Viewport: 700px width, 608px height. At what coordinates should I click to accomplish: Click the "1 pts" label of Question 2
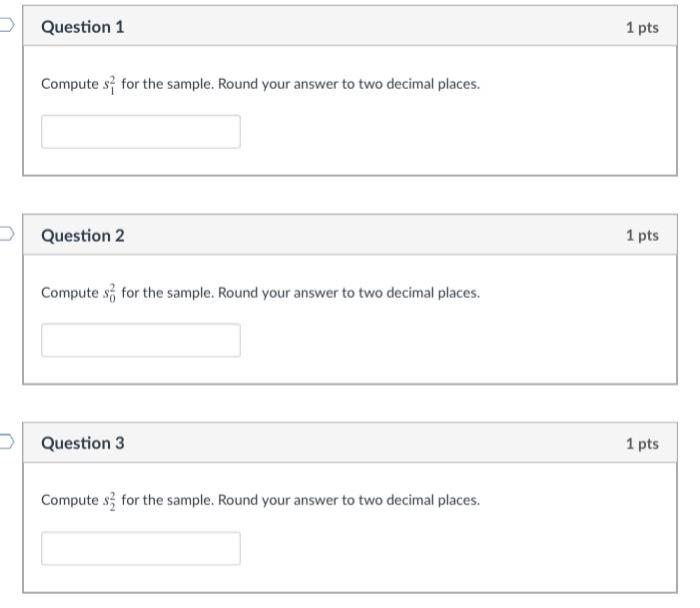(x=642, y=235)
